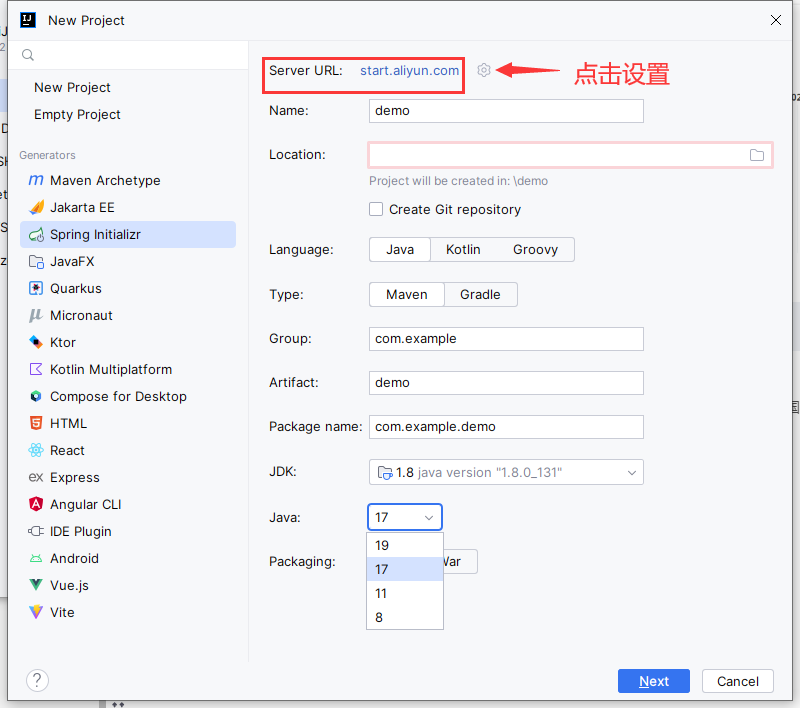Set the build type to Gradle

[x=480, y=295]
